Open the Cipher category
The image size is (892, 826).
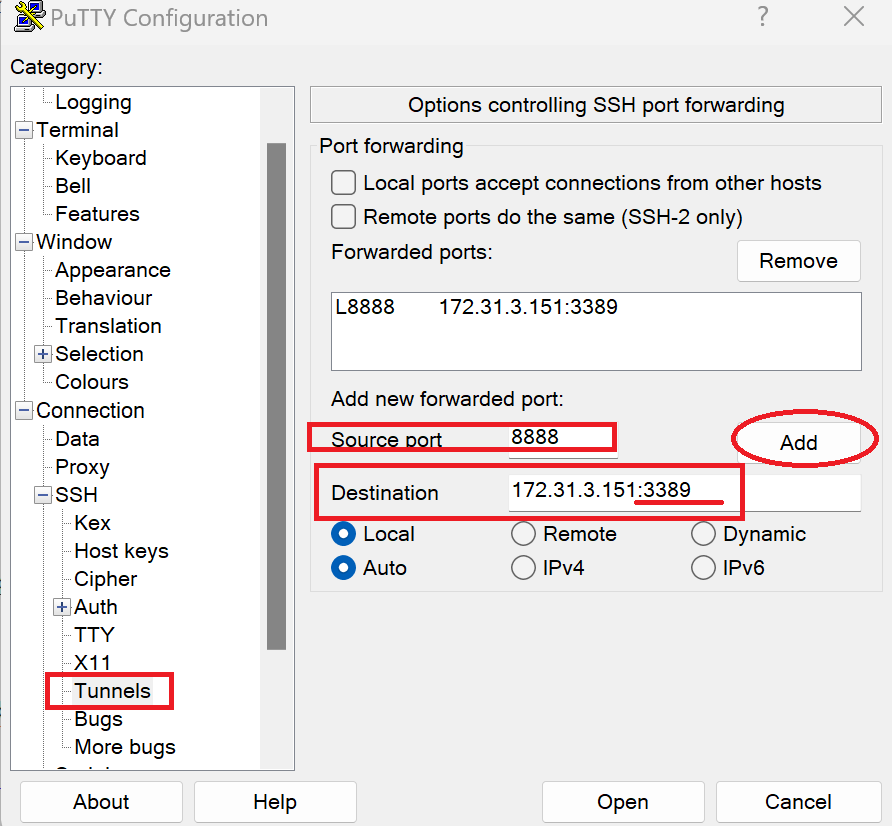coord(105,579)
